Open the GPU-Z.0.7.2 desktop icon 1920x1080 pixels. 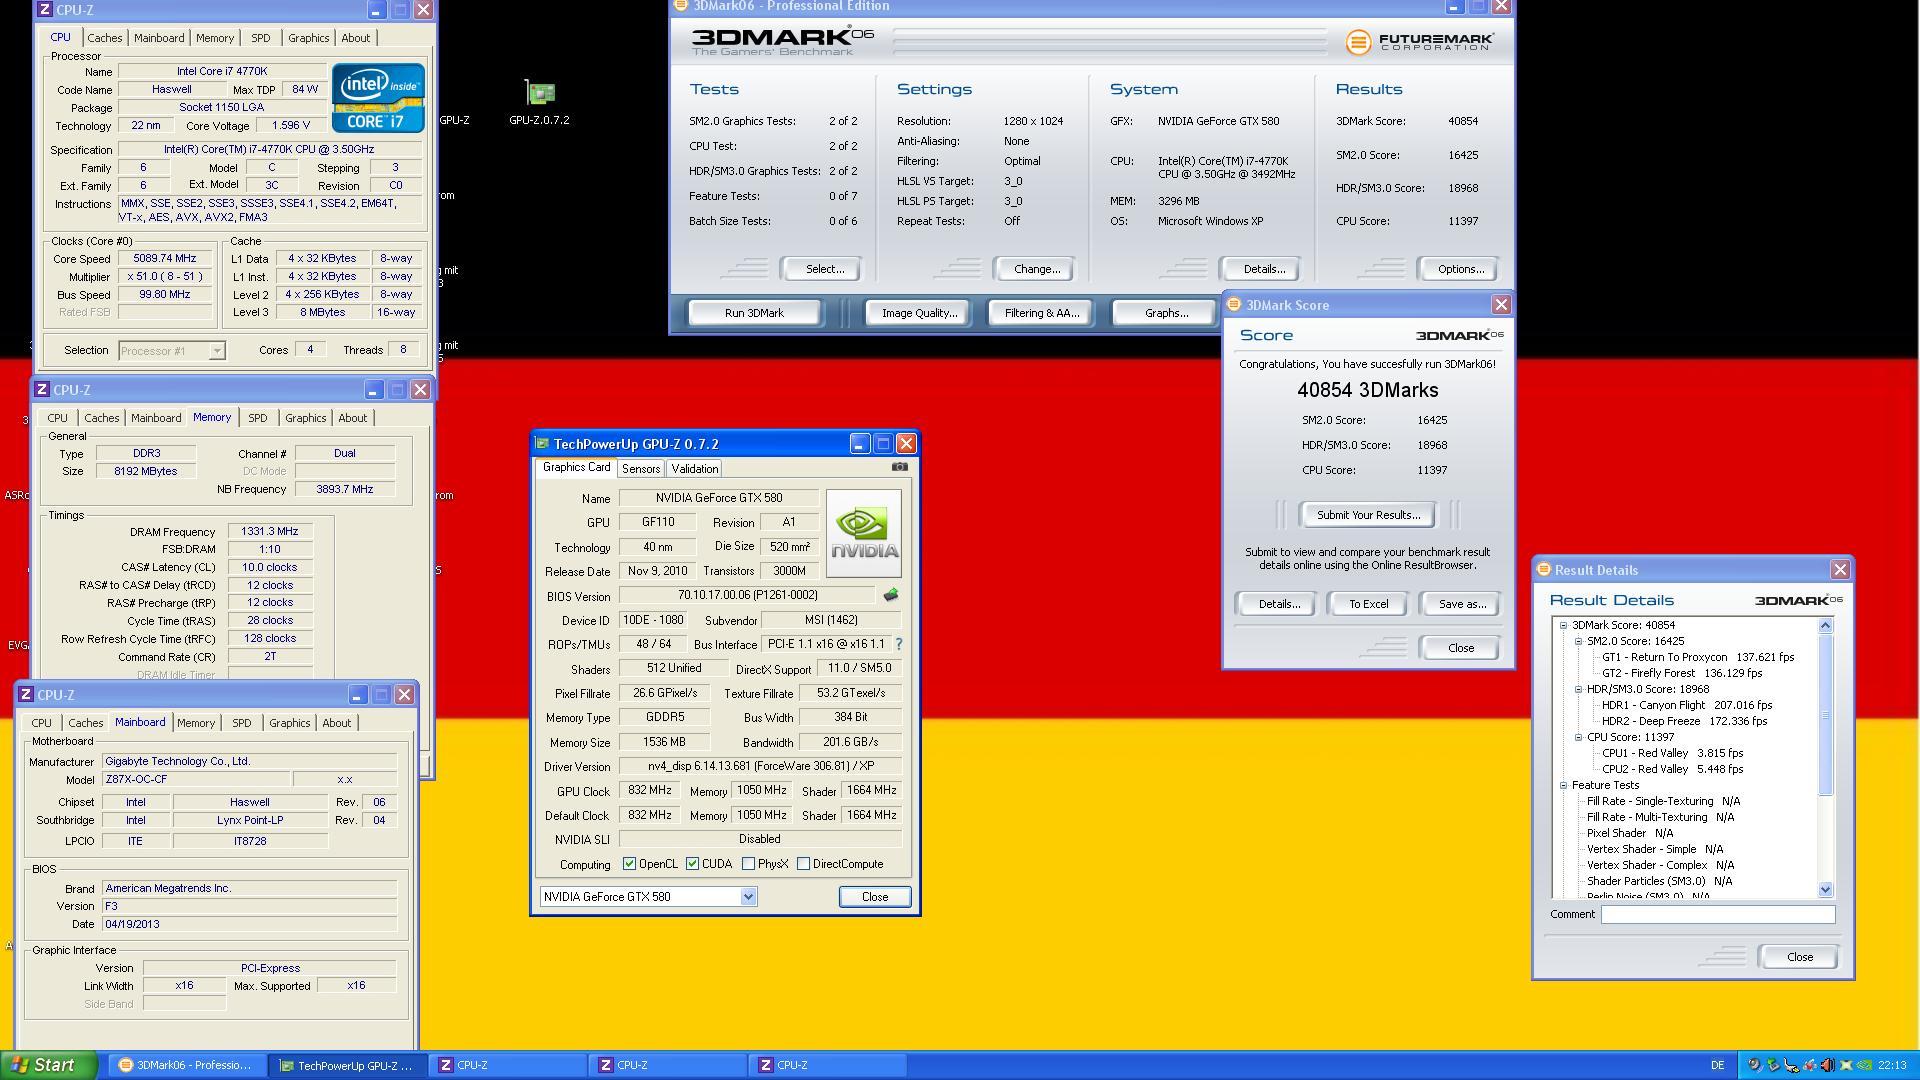pyautogui.click(x=539, y=102)
